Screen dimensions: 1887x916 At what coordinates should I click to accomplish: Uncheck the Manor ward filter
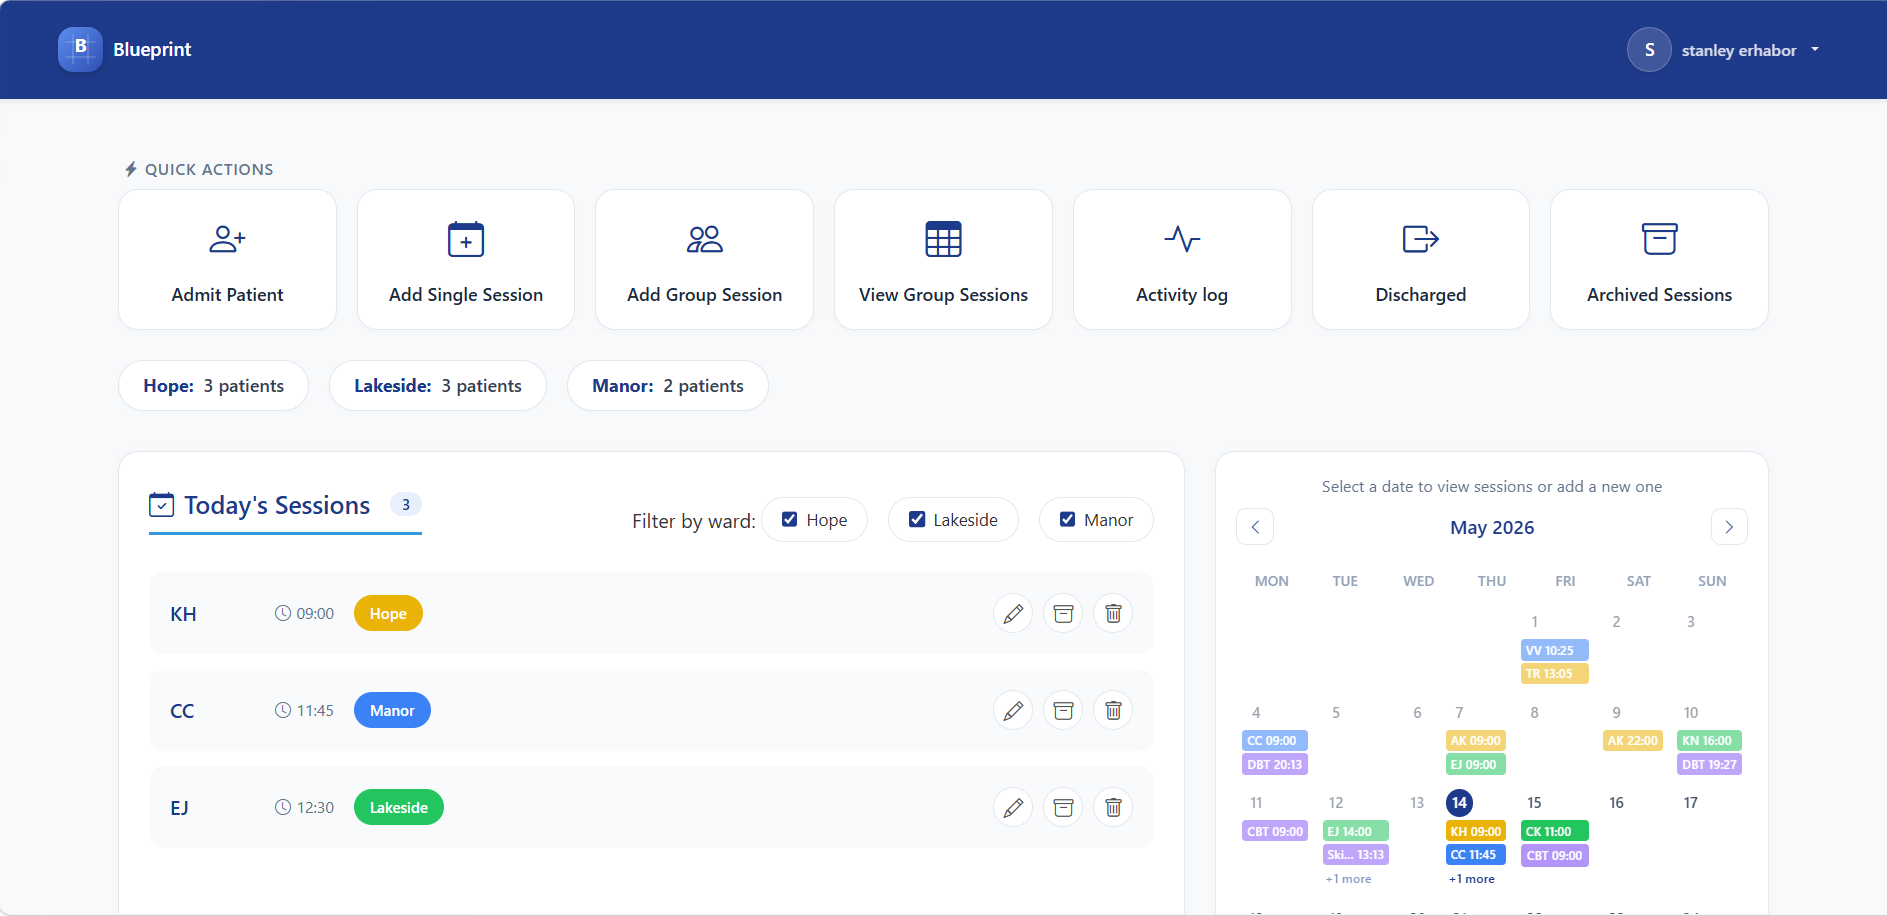(x=1067, y=519)
